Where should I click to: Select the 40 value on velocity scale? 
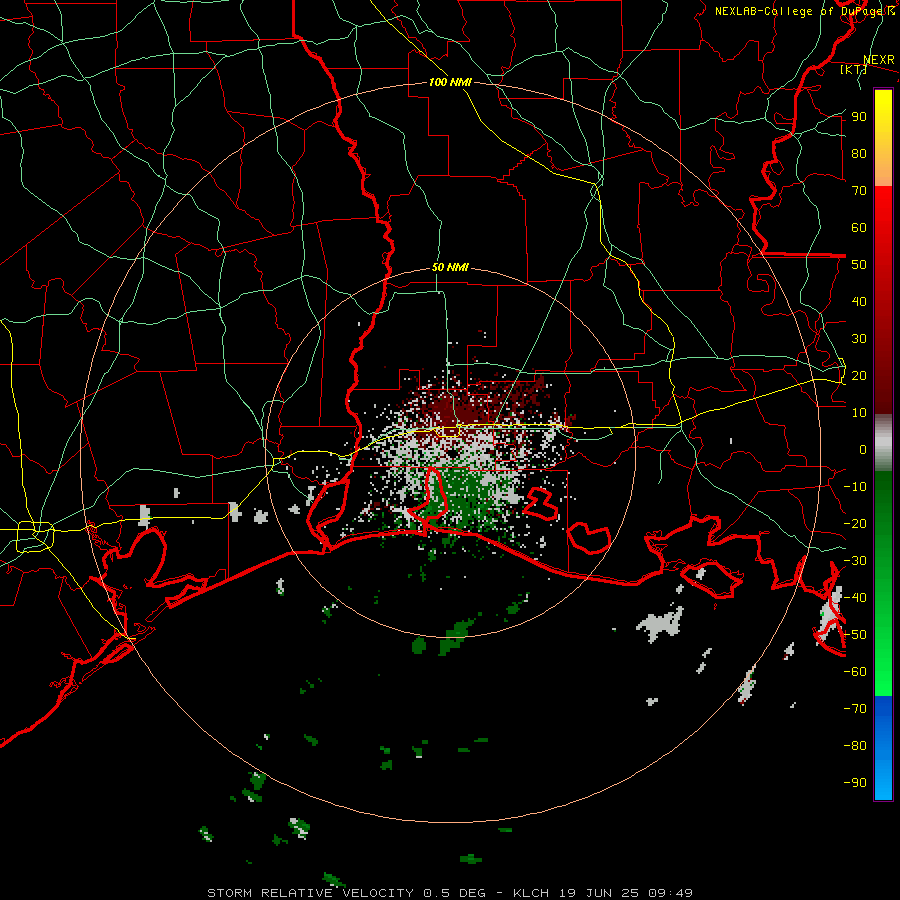(x=859, y=301)
